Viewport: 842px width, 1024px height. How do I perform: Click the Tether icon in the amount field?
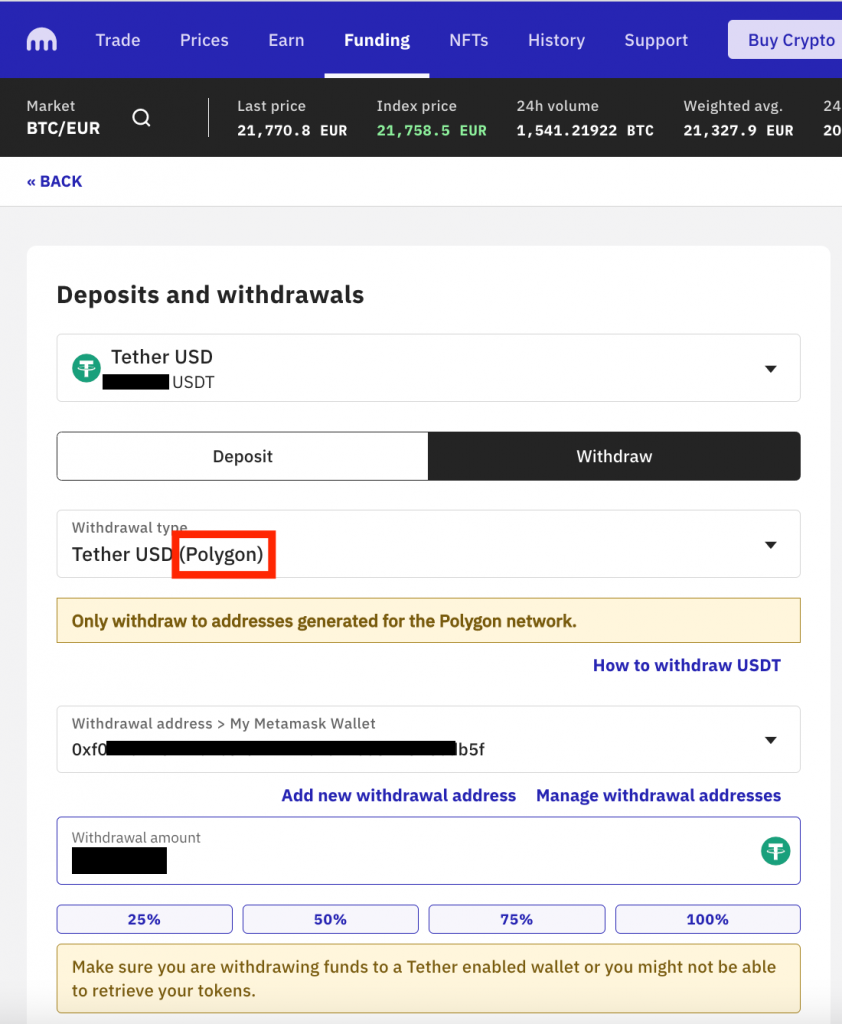point(775,851)
